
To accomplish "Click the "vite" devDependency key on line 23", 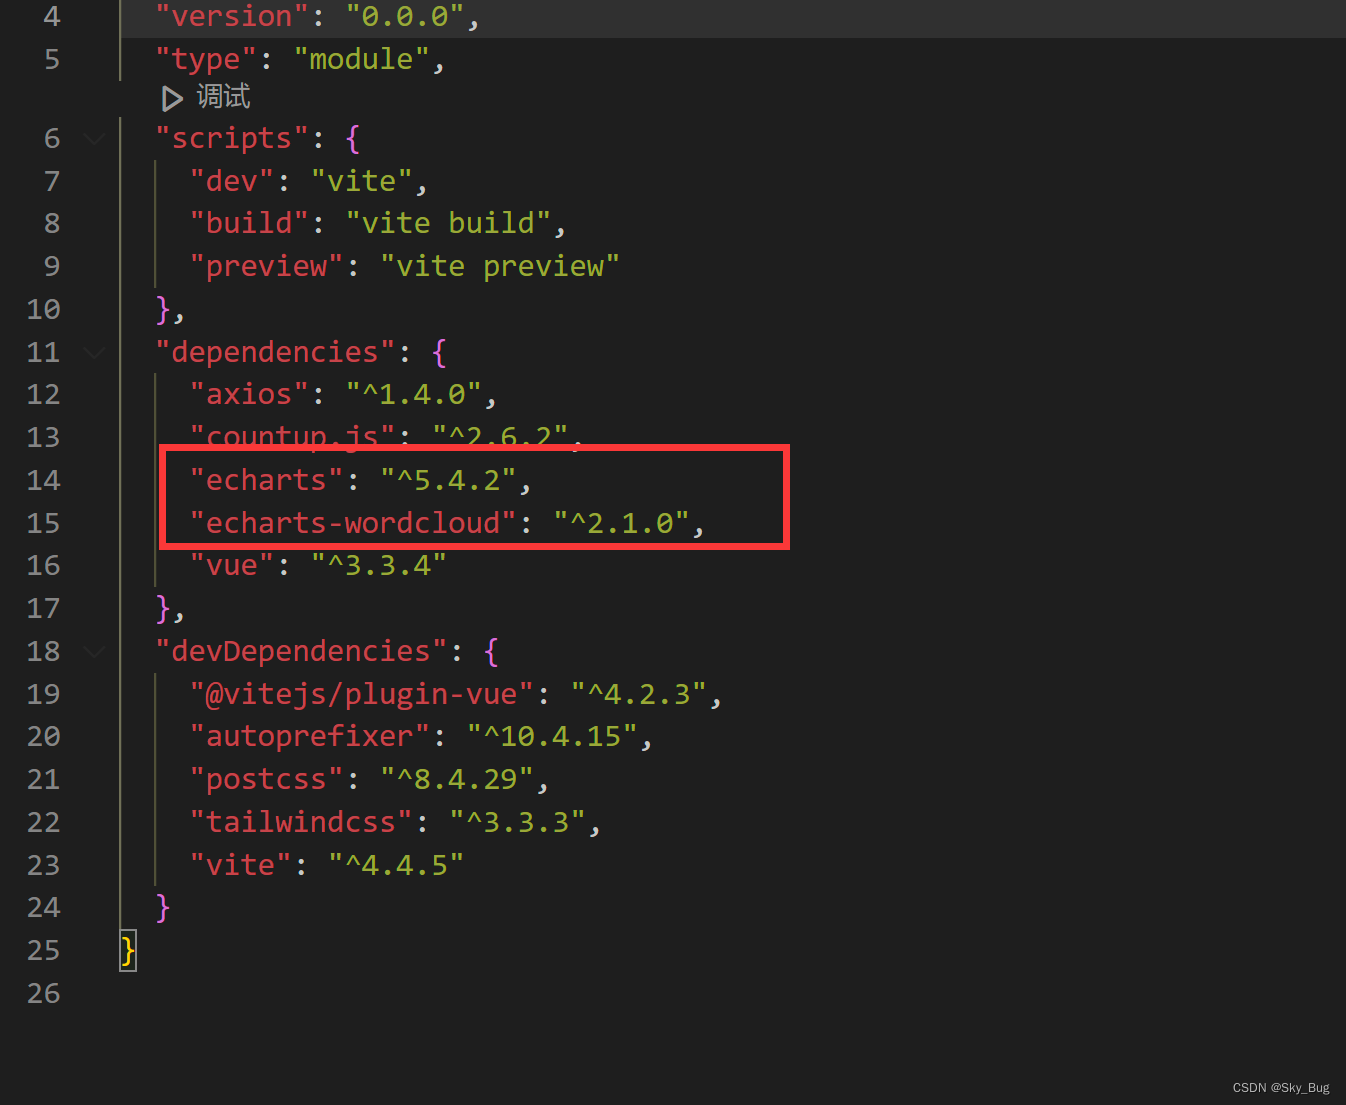I will point(241,865).
